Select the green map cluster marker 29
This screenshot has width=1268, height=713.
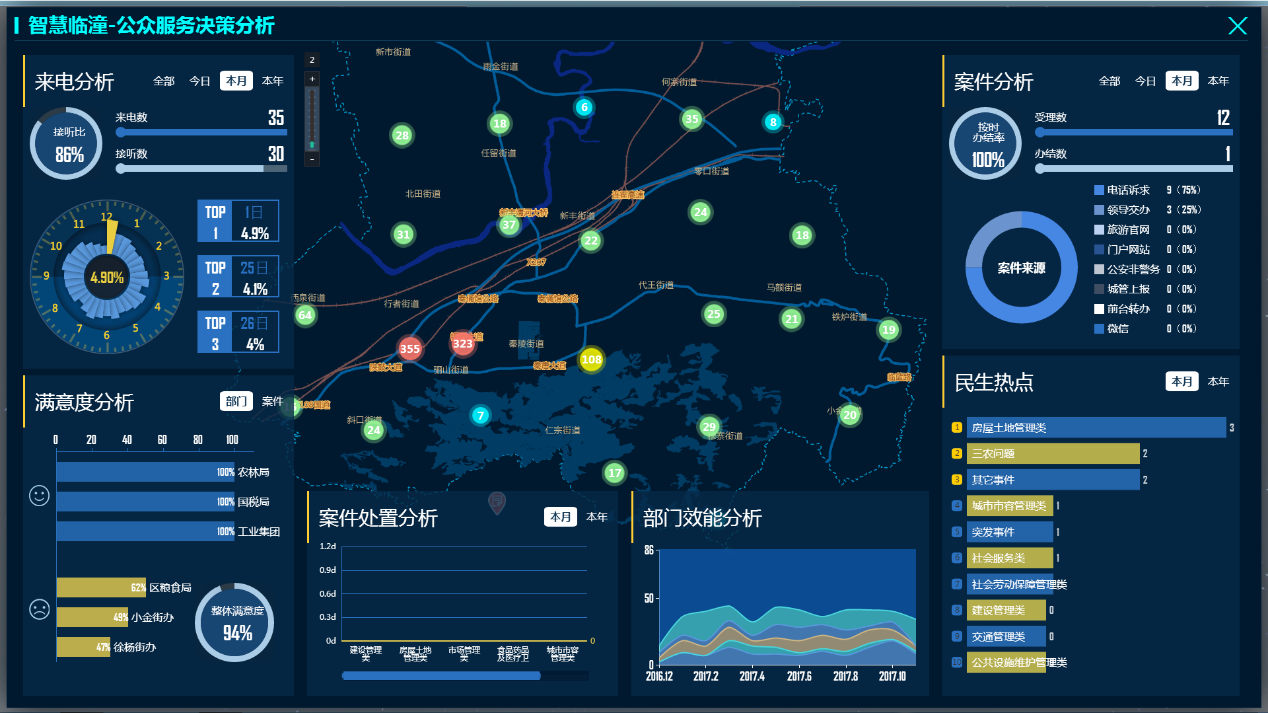pyautogui.click(x=709, y=426)
